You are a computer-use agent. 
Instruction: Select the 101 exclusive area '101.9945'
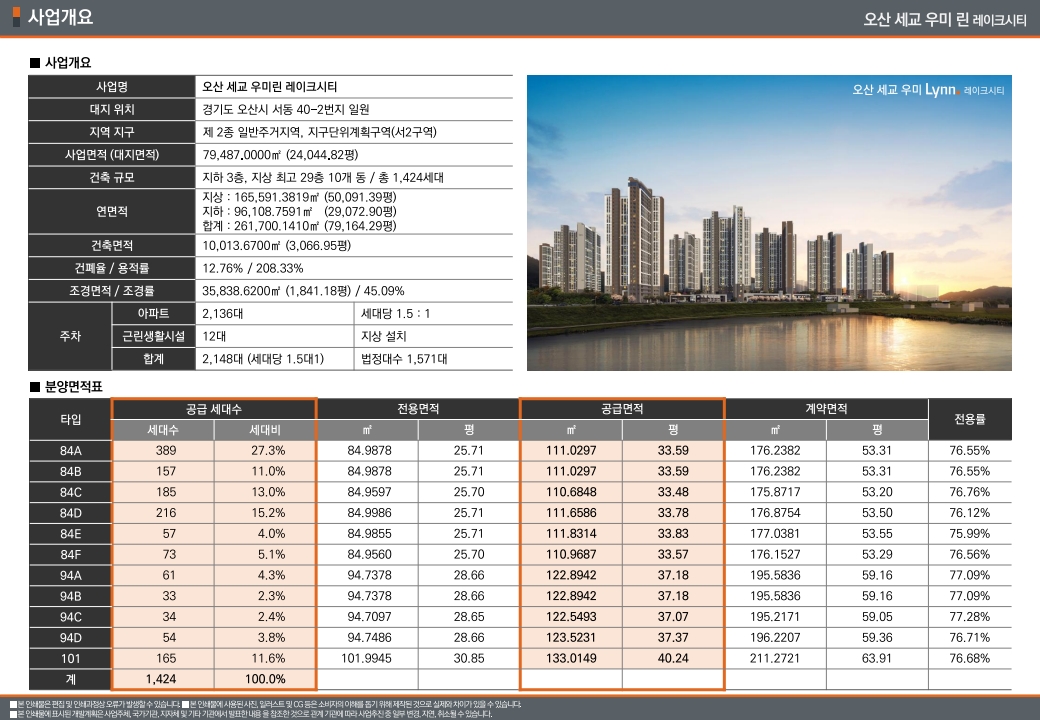tap(366, 658)
